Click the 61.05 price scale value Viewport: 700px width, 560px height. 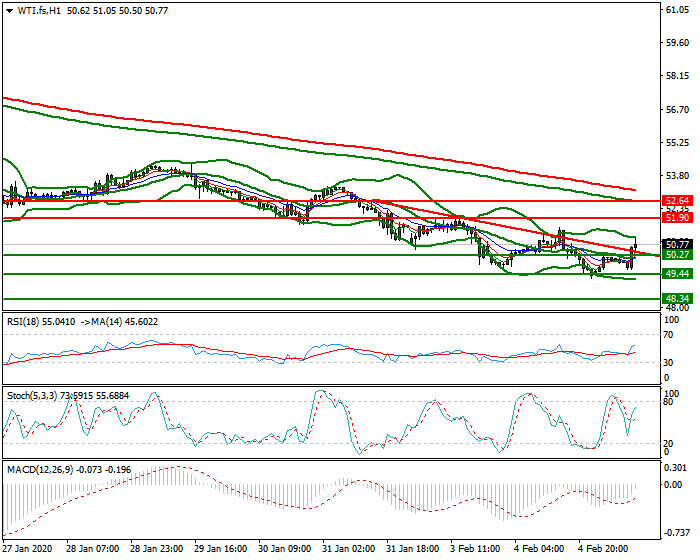677,10
